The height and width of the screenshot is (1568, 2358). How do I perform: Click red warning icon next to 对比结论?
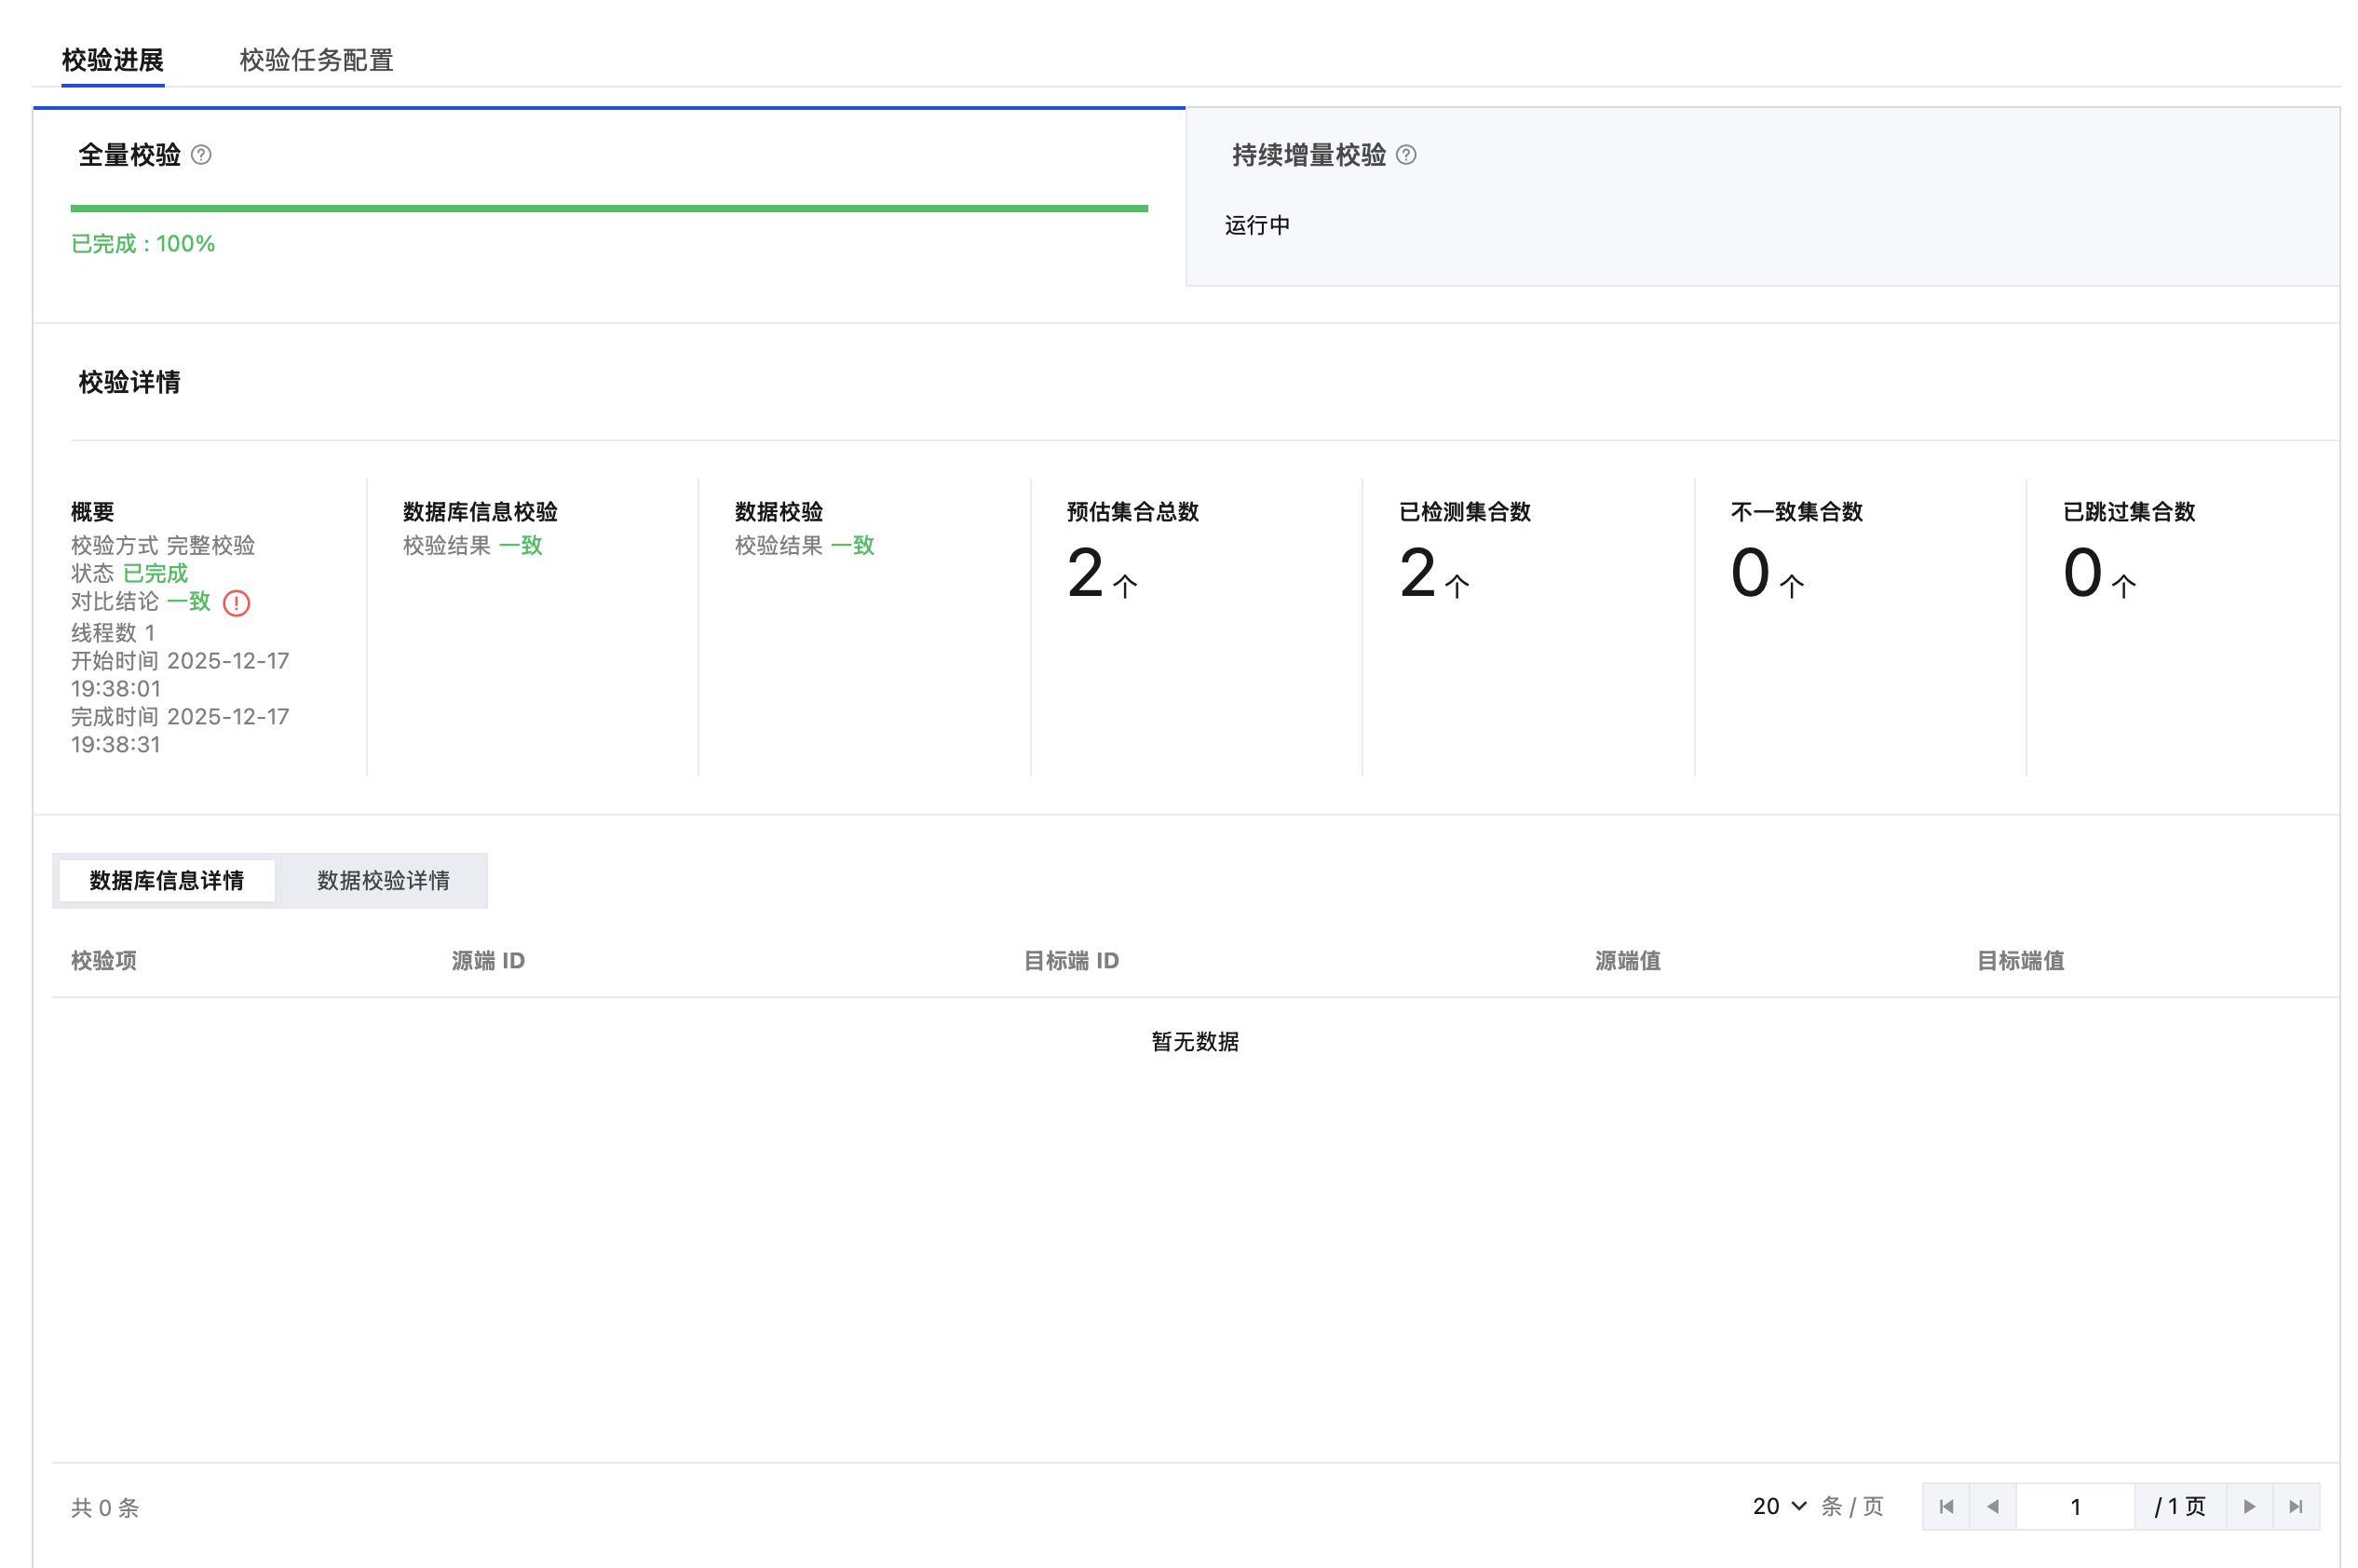[236, 603]
